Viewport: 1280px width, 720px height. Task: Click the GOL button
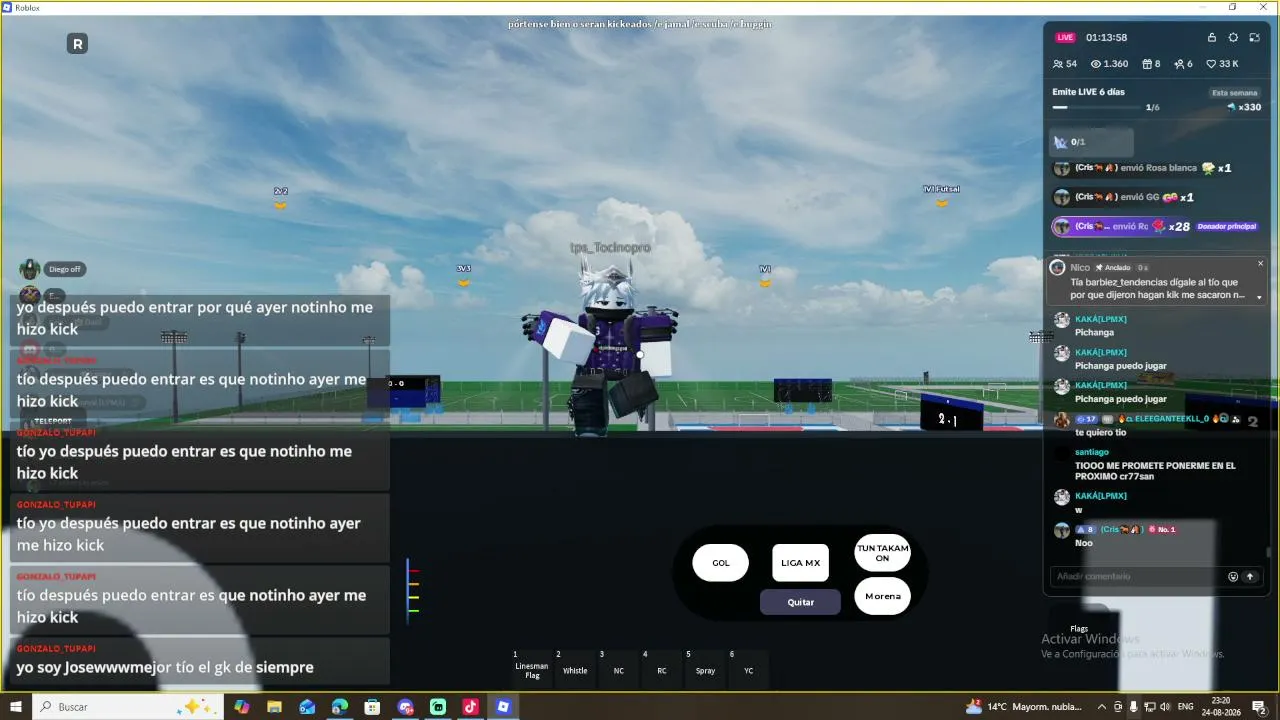[x=721, y=563]
